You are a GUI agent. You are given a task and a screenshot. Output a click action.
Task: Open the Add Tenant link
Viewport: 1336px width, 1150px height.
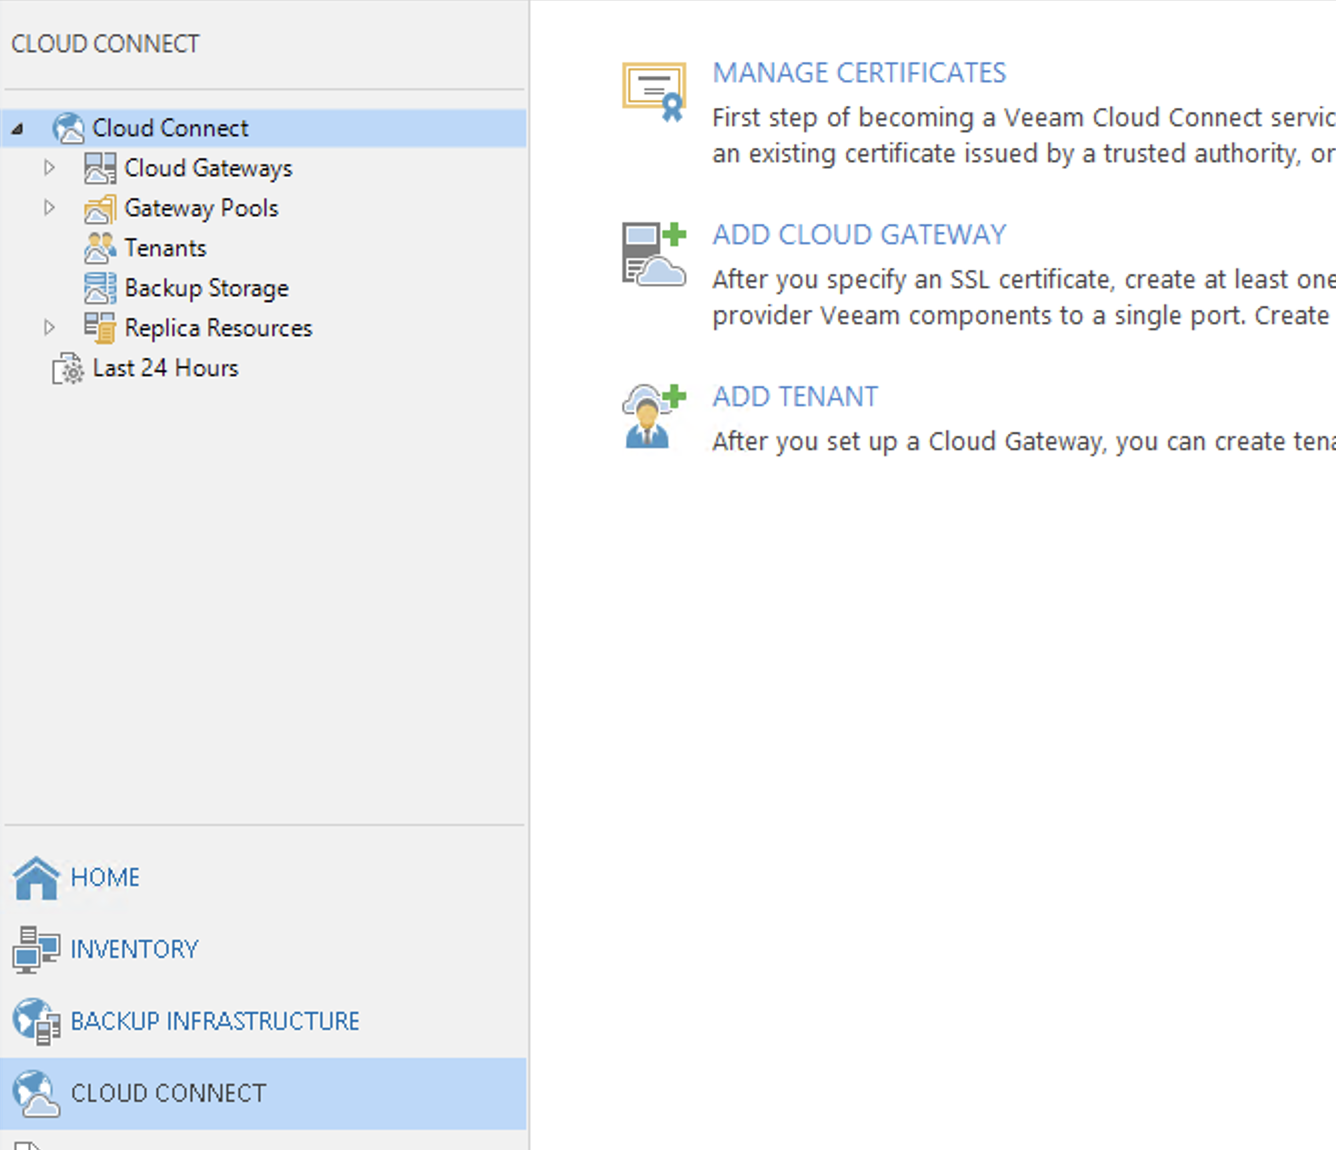tap(795, 397)
